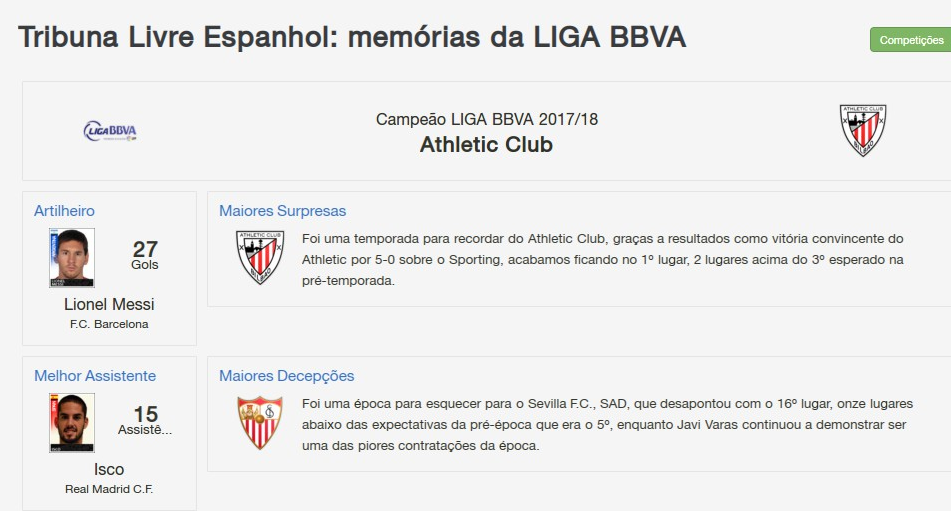Click Isco's player photo

(x=71, y=422)
